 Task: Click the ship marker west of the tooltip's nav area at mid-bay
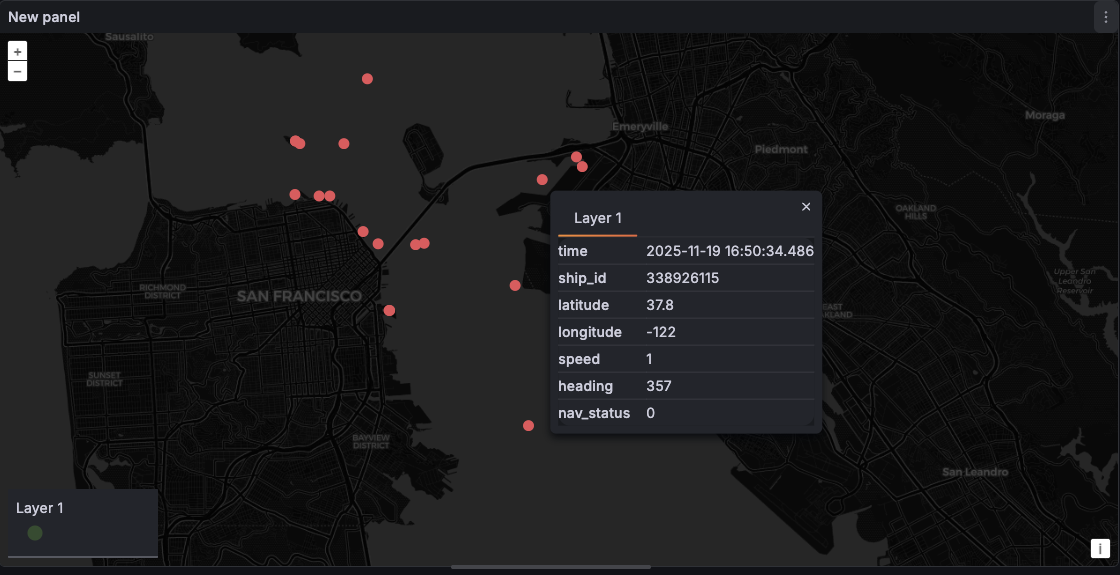click(x=515, y=286)
